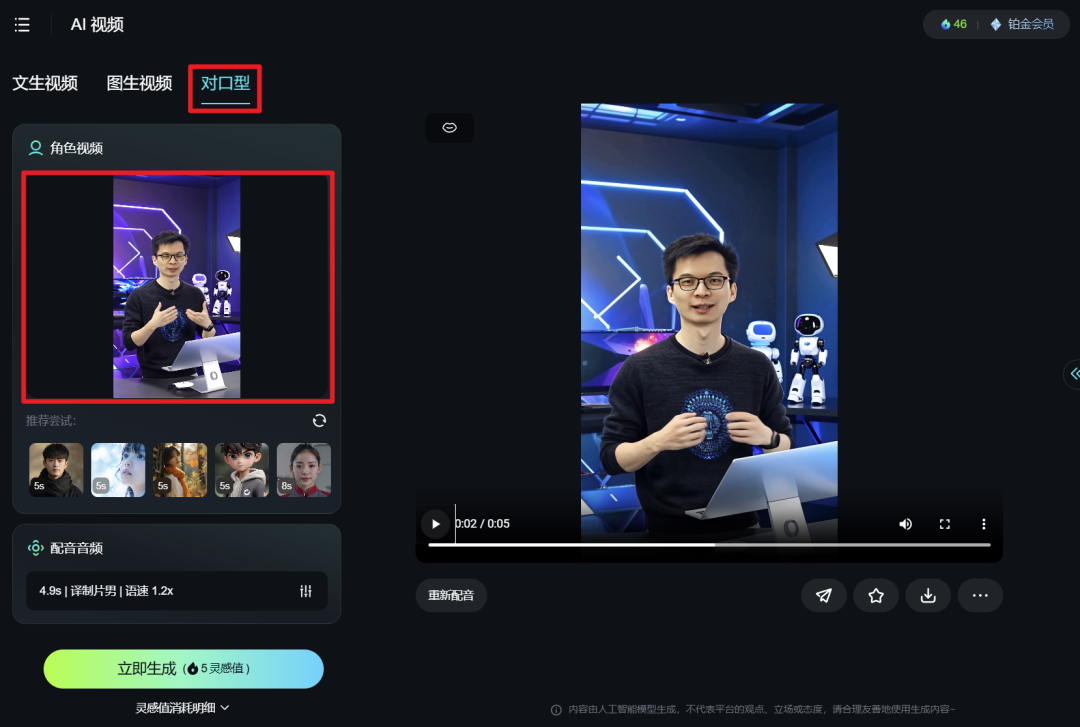Open audio settings sliders icon
Viewport: 1080px width, 727px height.
click(306, 591)
